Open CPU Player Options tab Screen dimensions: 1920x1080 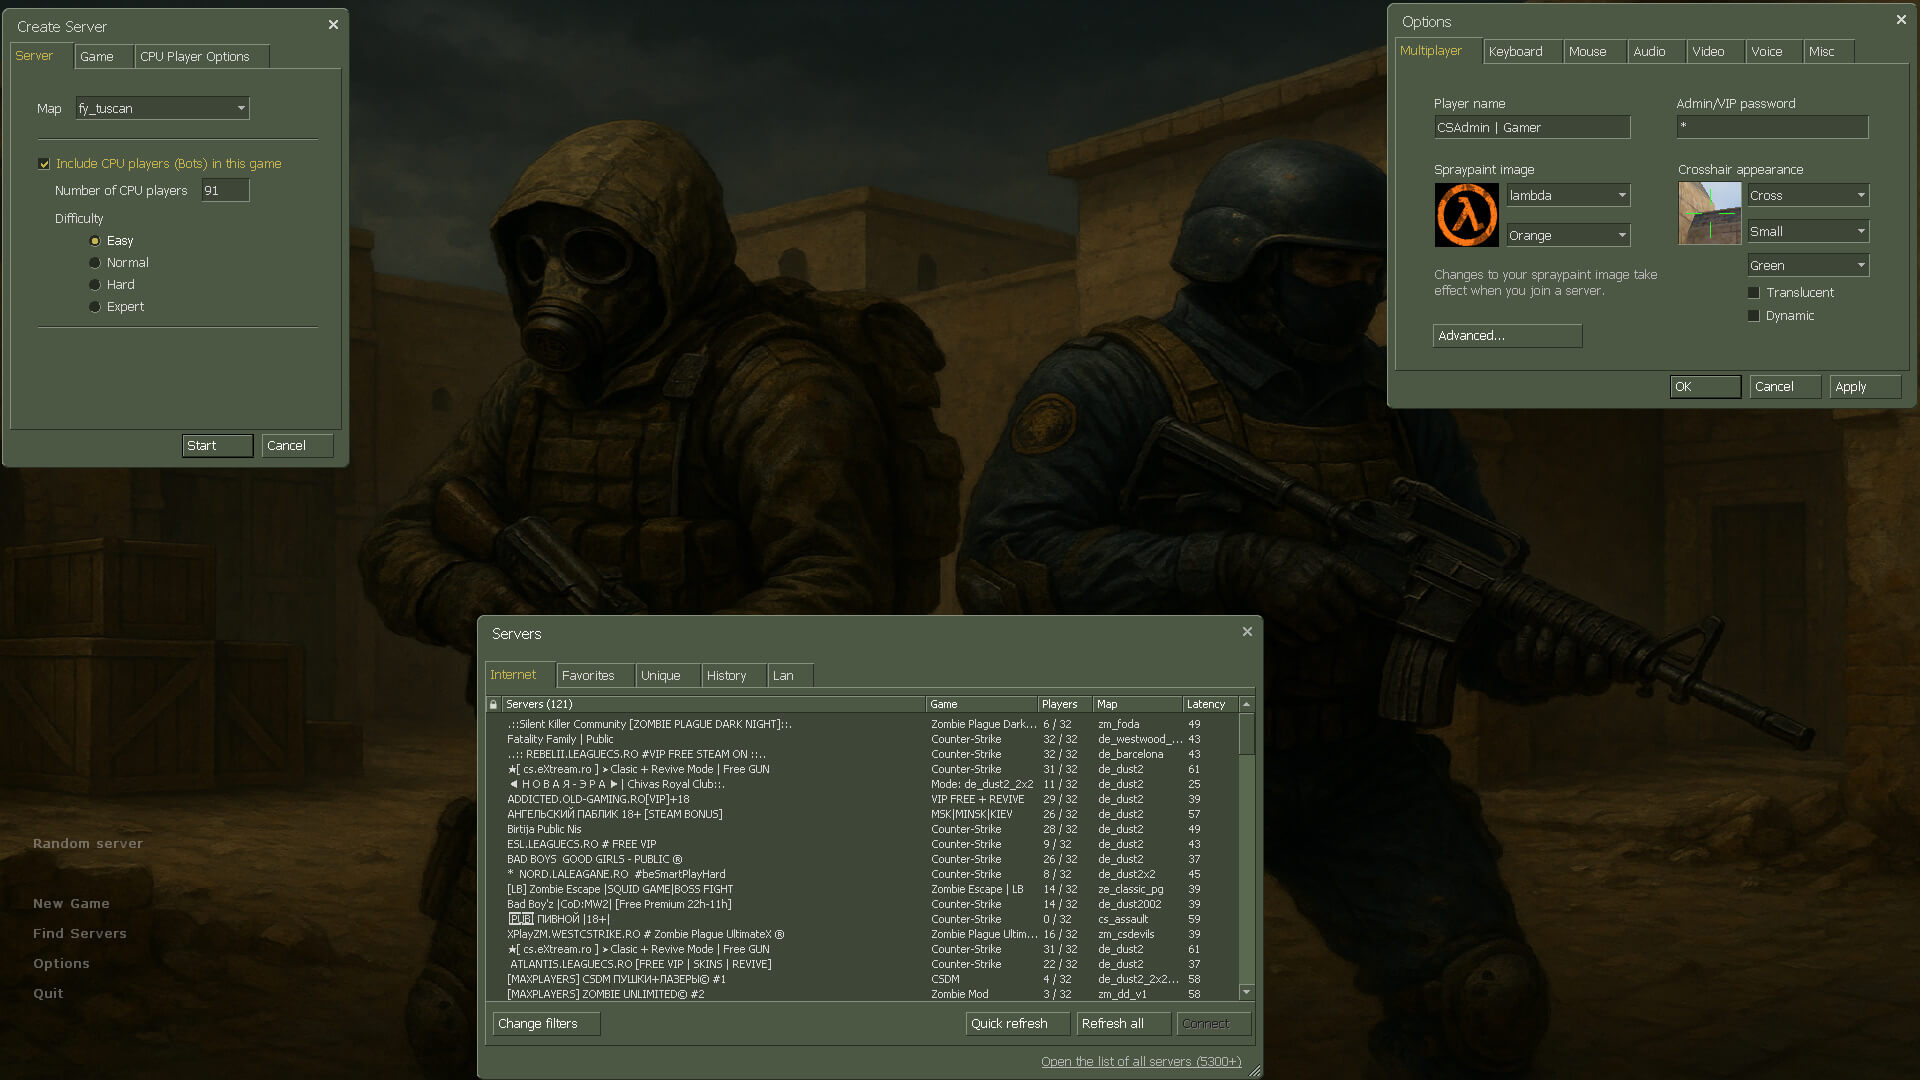click(x=202, y=57)
